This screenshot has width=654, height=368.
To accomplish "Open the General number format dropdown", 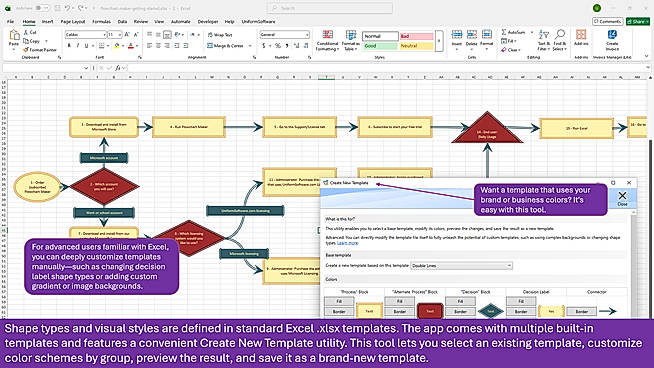I will 307,35.
